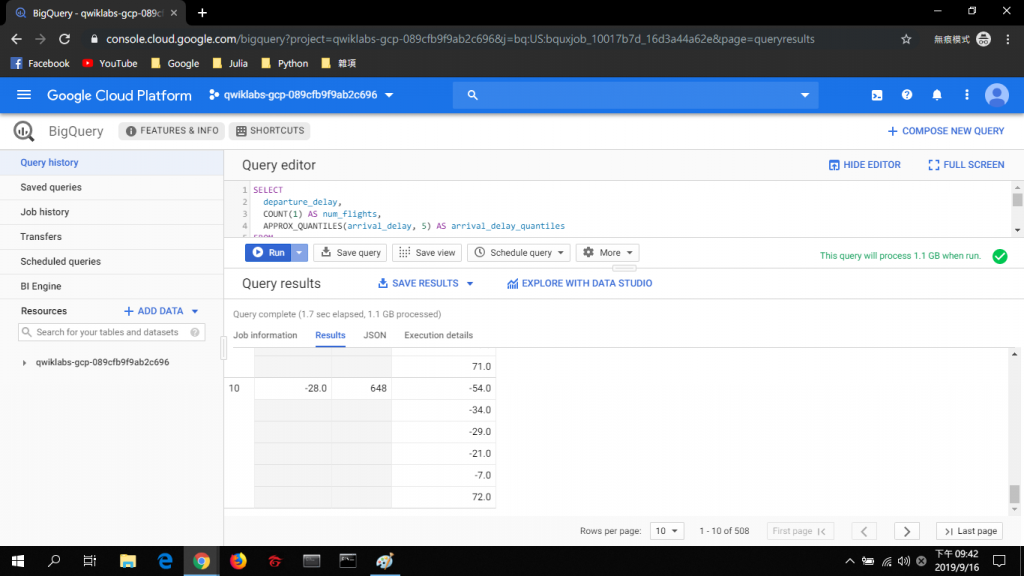The width and height of the screenshot is (1024, 576).
Task: Open Schedule query dropdown
Action: tap(519, 253)
